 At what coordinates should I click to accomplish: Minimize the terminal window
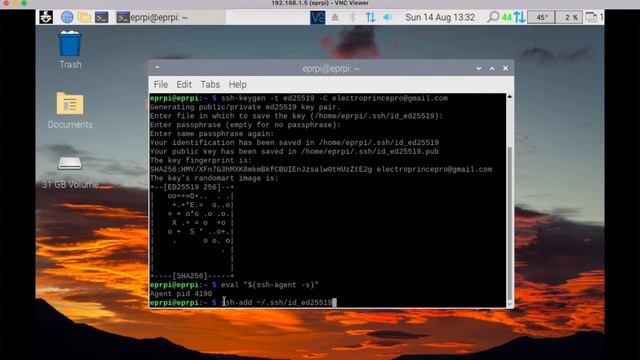[479, 69]
